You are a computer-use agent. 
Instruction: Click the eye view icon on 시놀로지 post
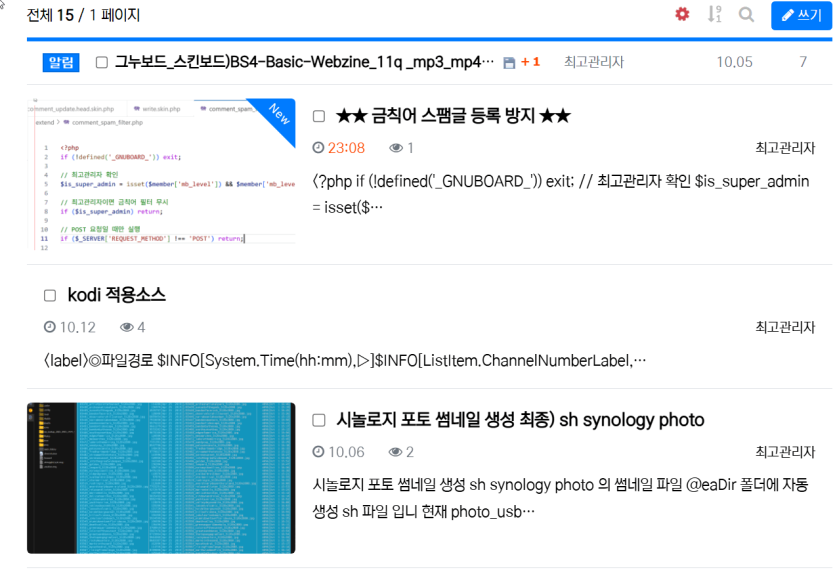tap(395, 452)
